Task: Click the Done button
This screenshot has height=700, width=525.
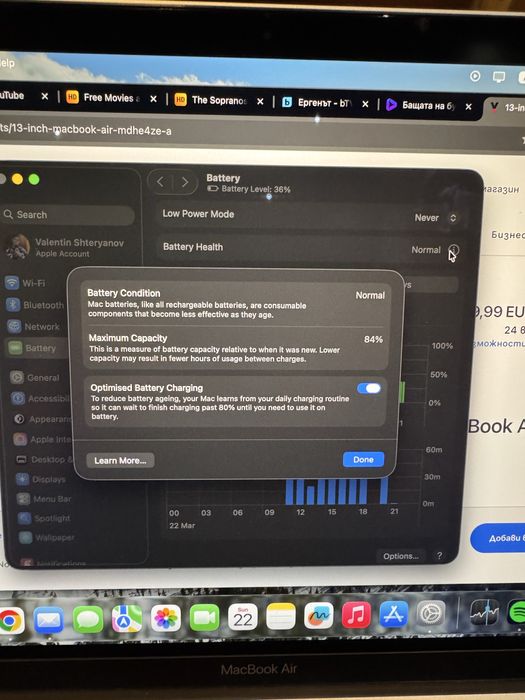Action: pyautogui.click(x=363, y=459)
